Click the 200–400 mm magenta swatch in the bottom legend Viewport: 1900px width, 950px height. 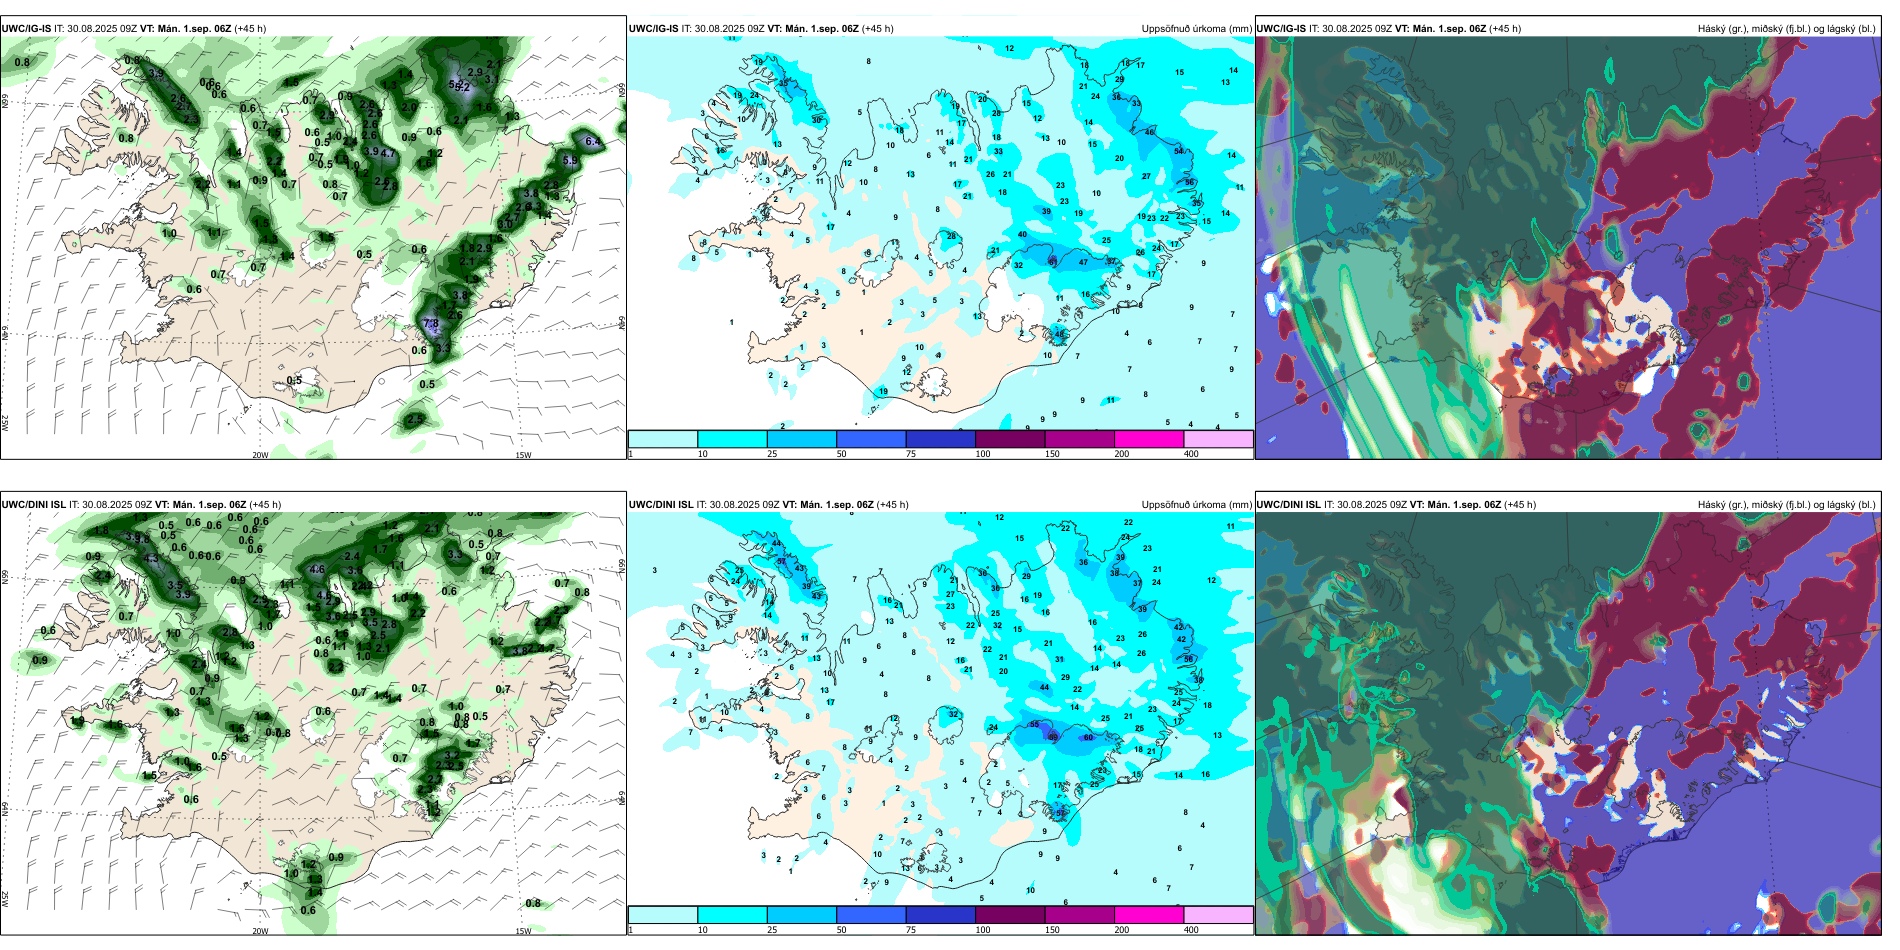(x=1149, y=915)
